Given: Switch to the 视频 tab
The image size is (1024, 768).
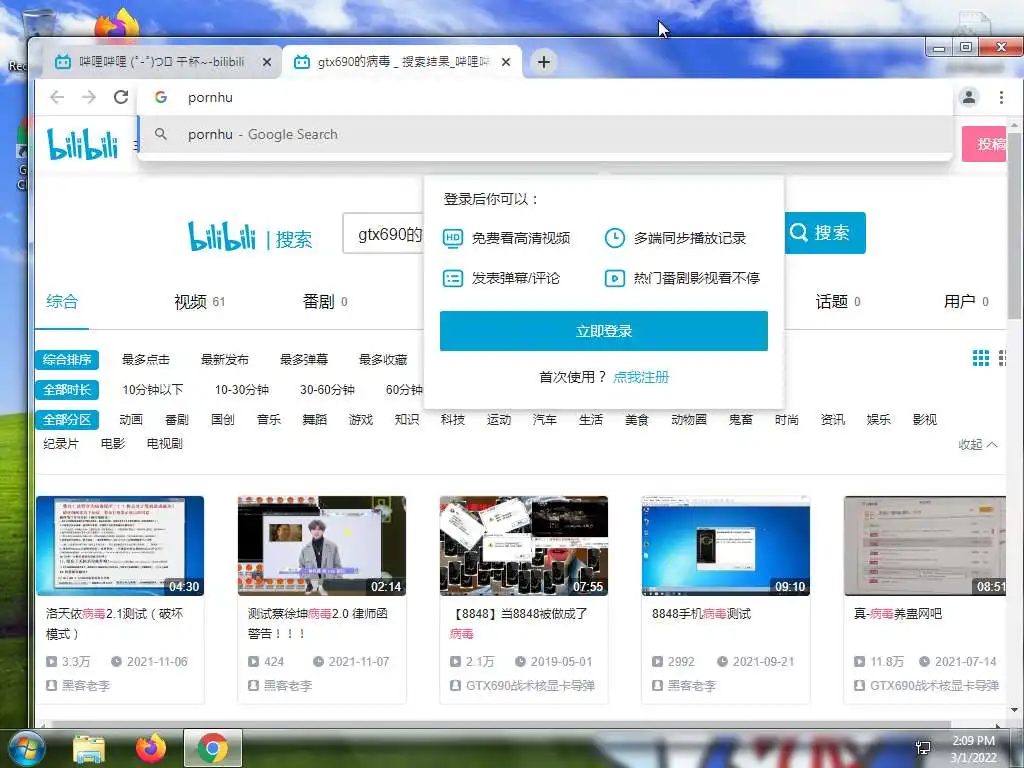Looking at the screenshot, I should [x=199, y=302].
